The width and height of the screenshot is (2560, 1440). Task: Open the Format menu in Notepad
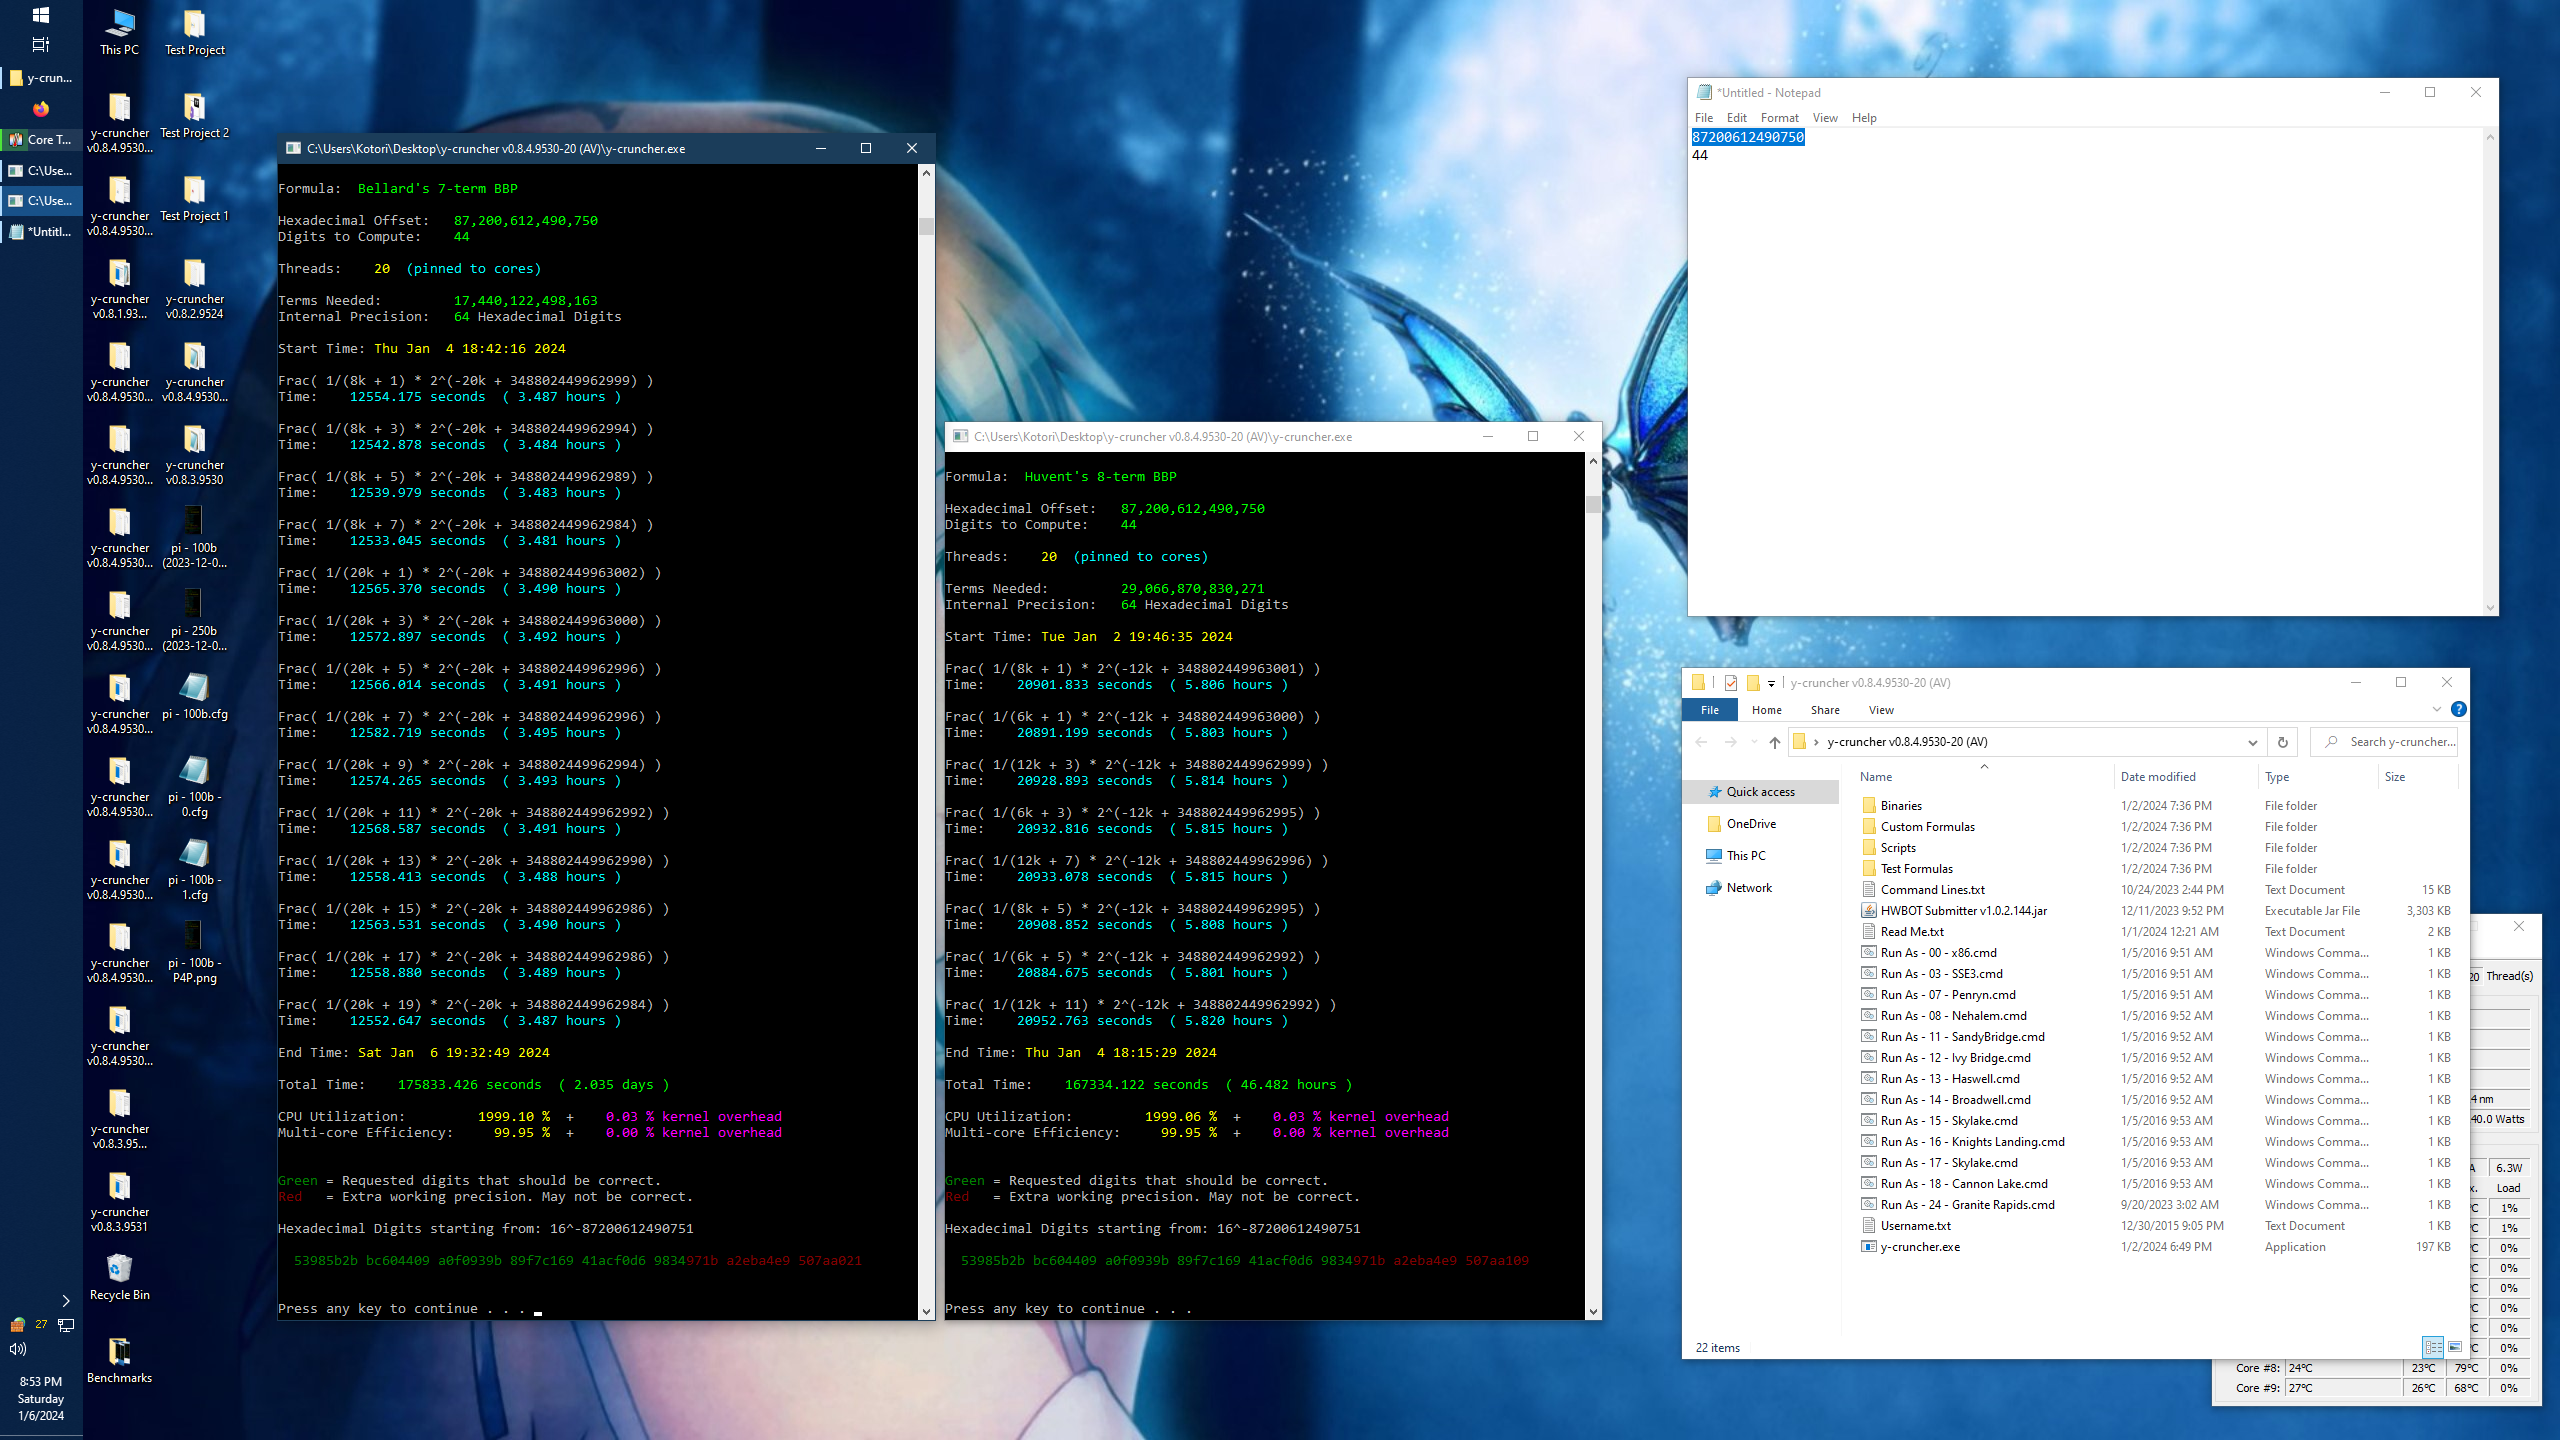1779,118
